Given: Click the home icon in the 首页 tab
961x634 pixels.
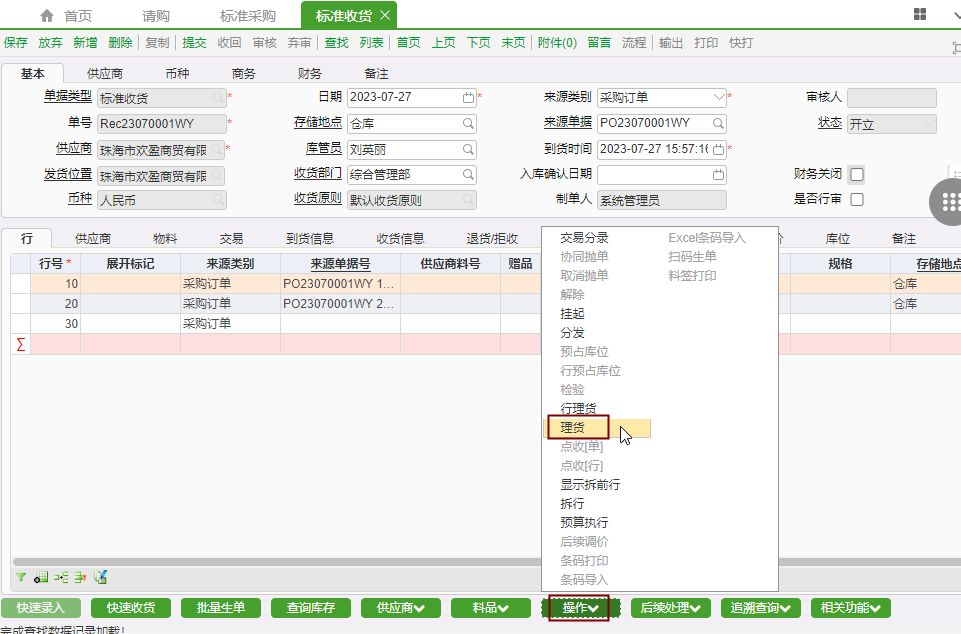Looking at the screenshot, I should [x=46, y=16].
